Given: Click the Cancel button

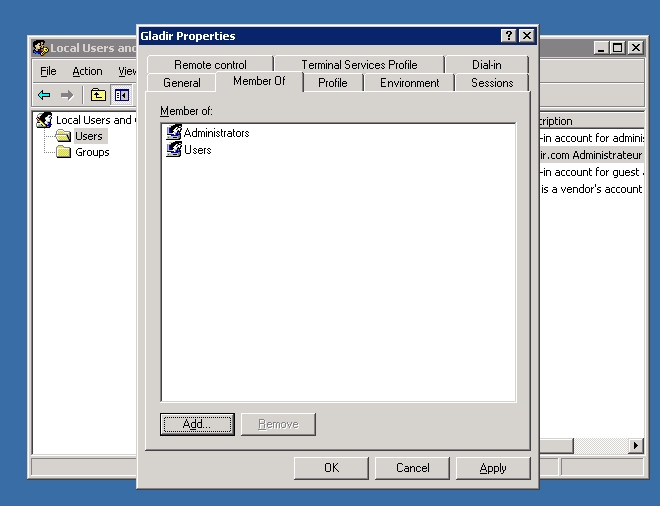Looking at the screenshot, I should click(412, 468).
